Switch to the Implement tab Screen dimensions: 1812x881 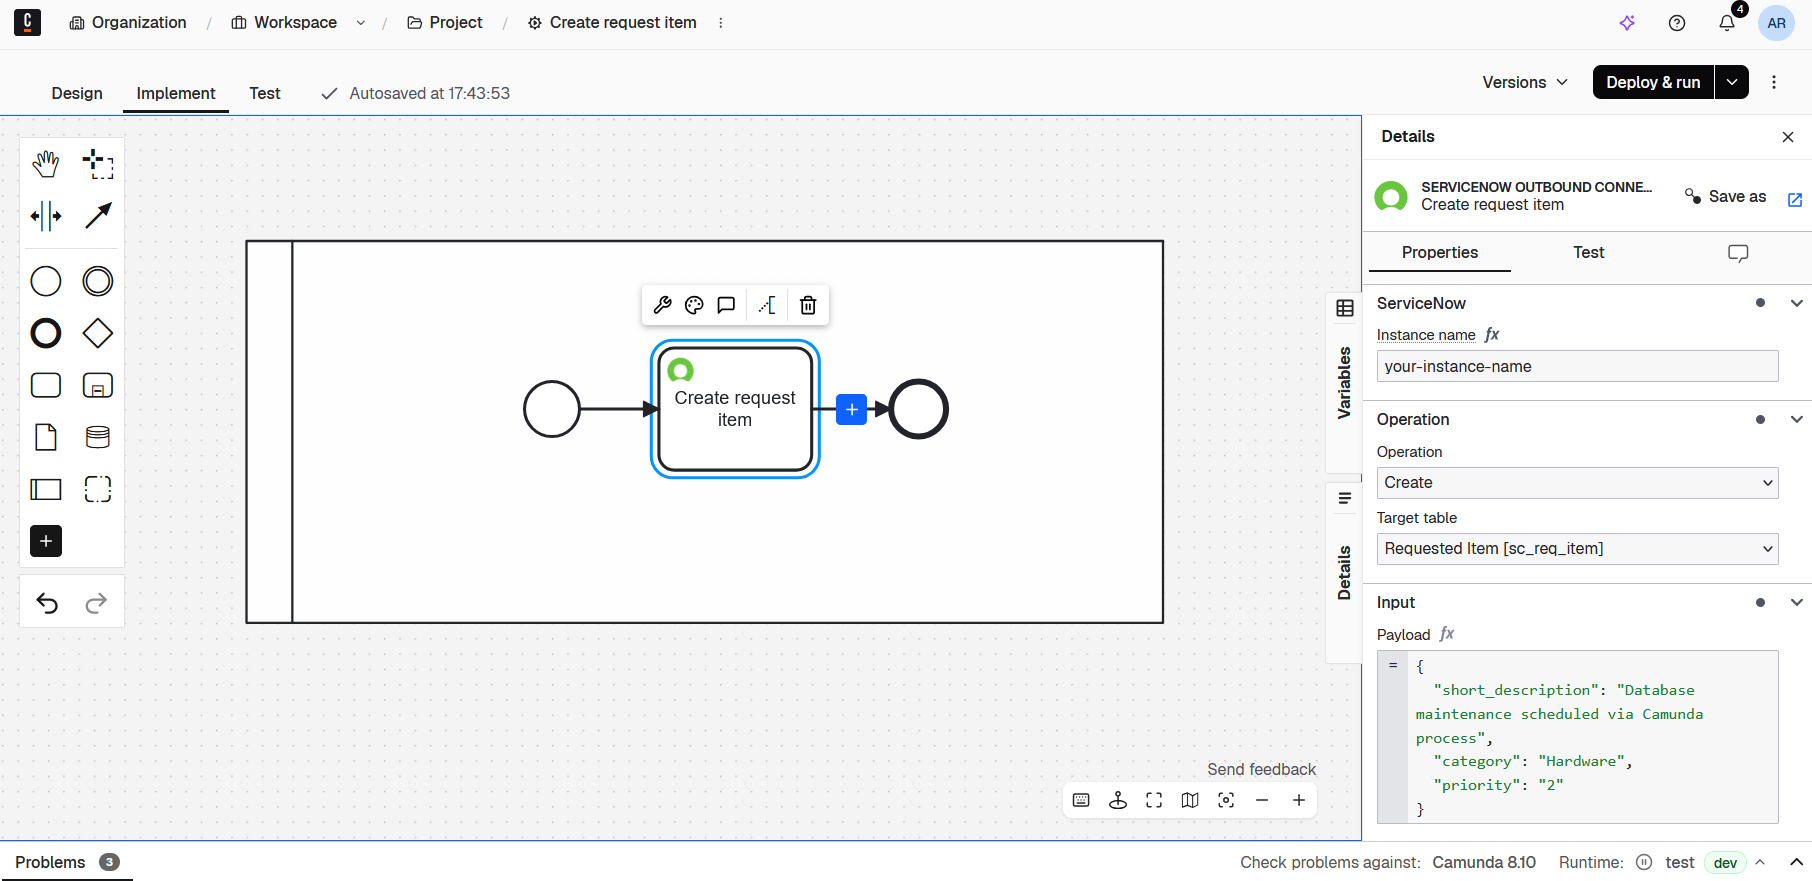click(x=176, y=93)
